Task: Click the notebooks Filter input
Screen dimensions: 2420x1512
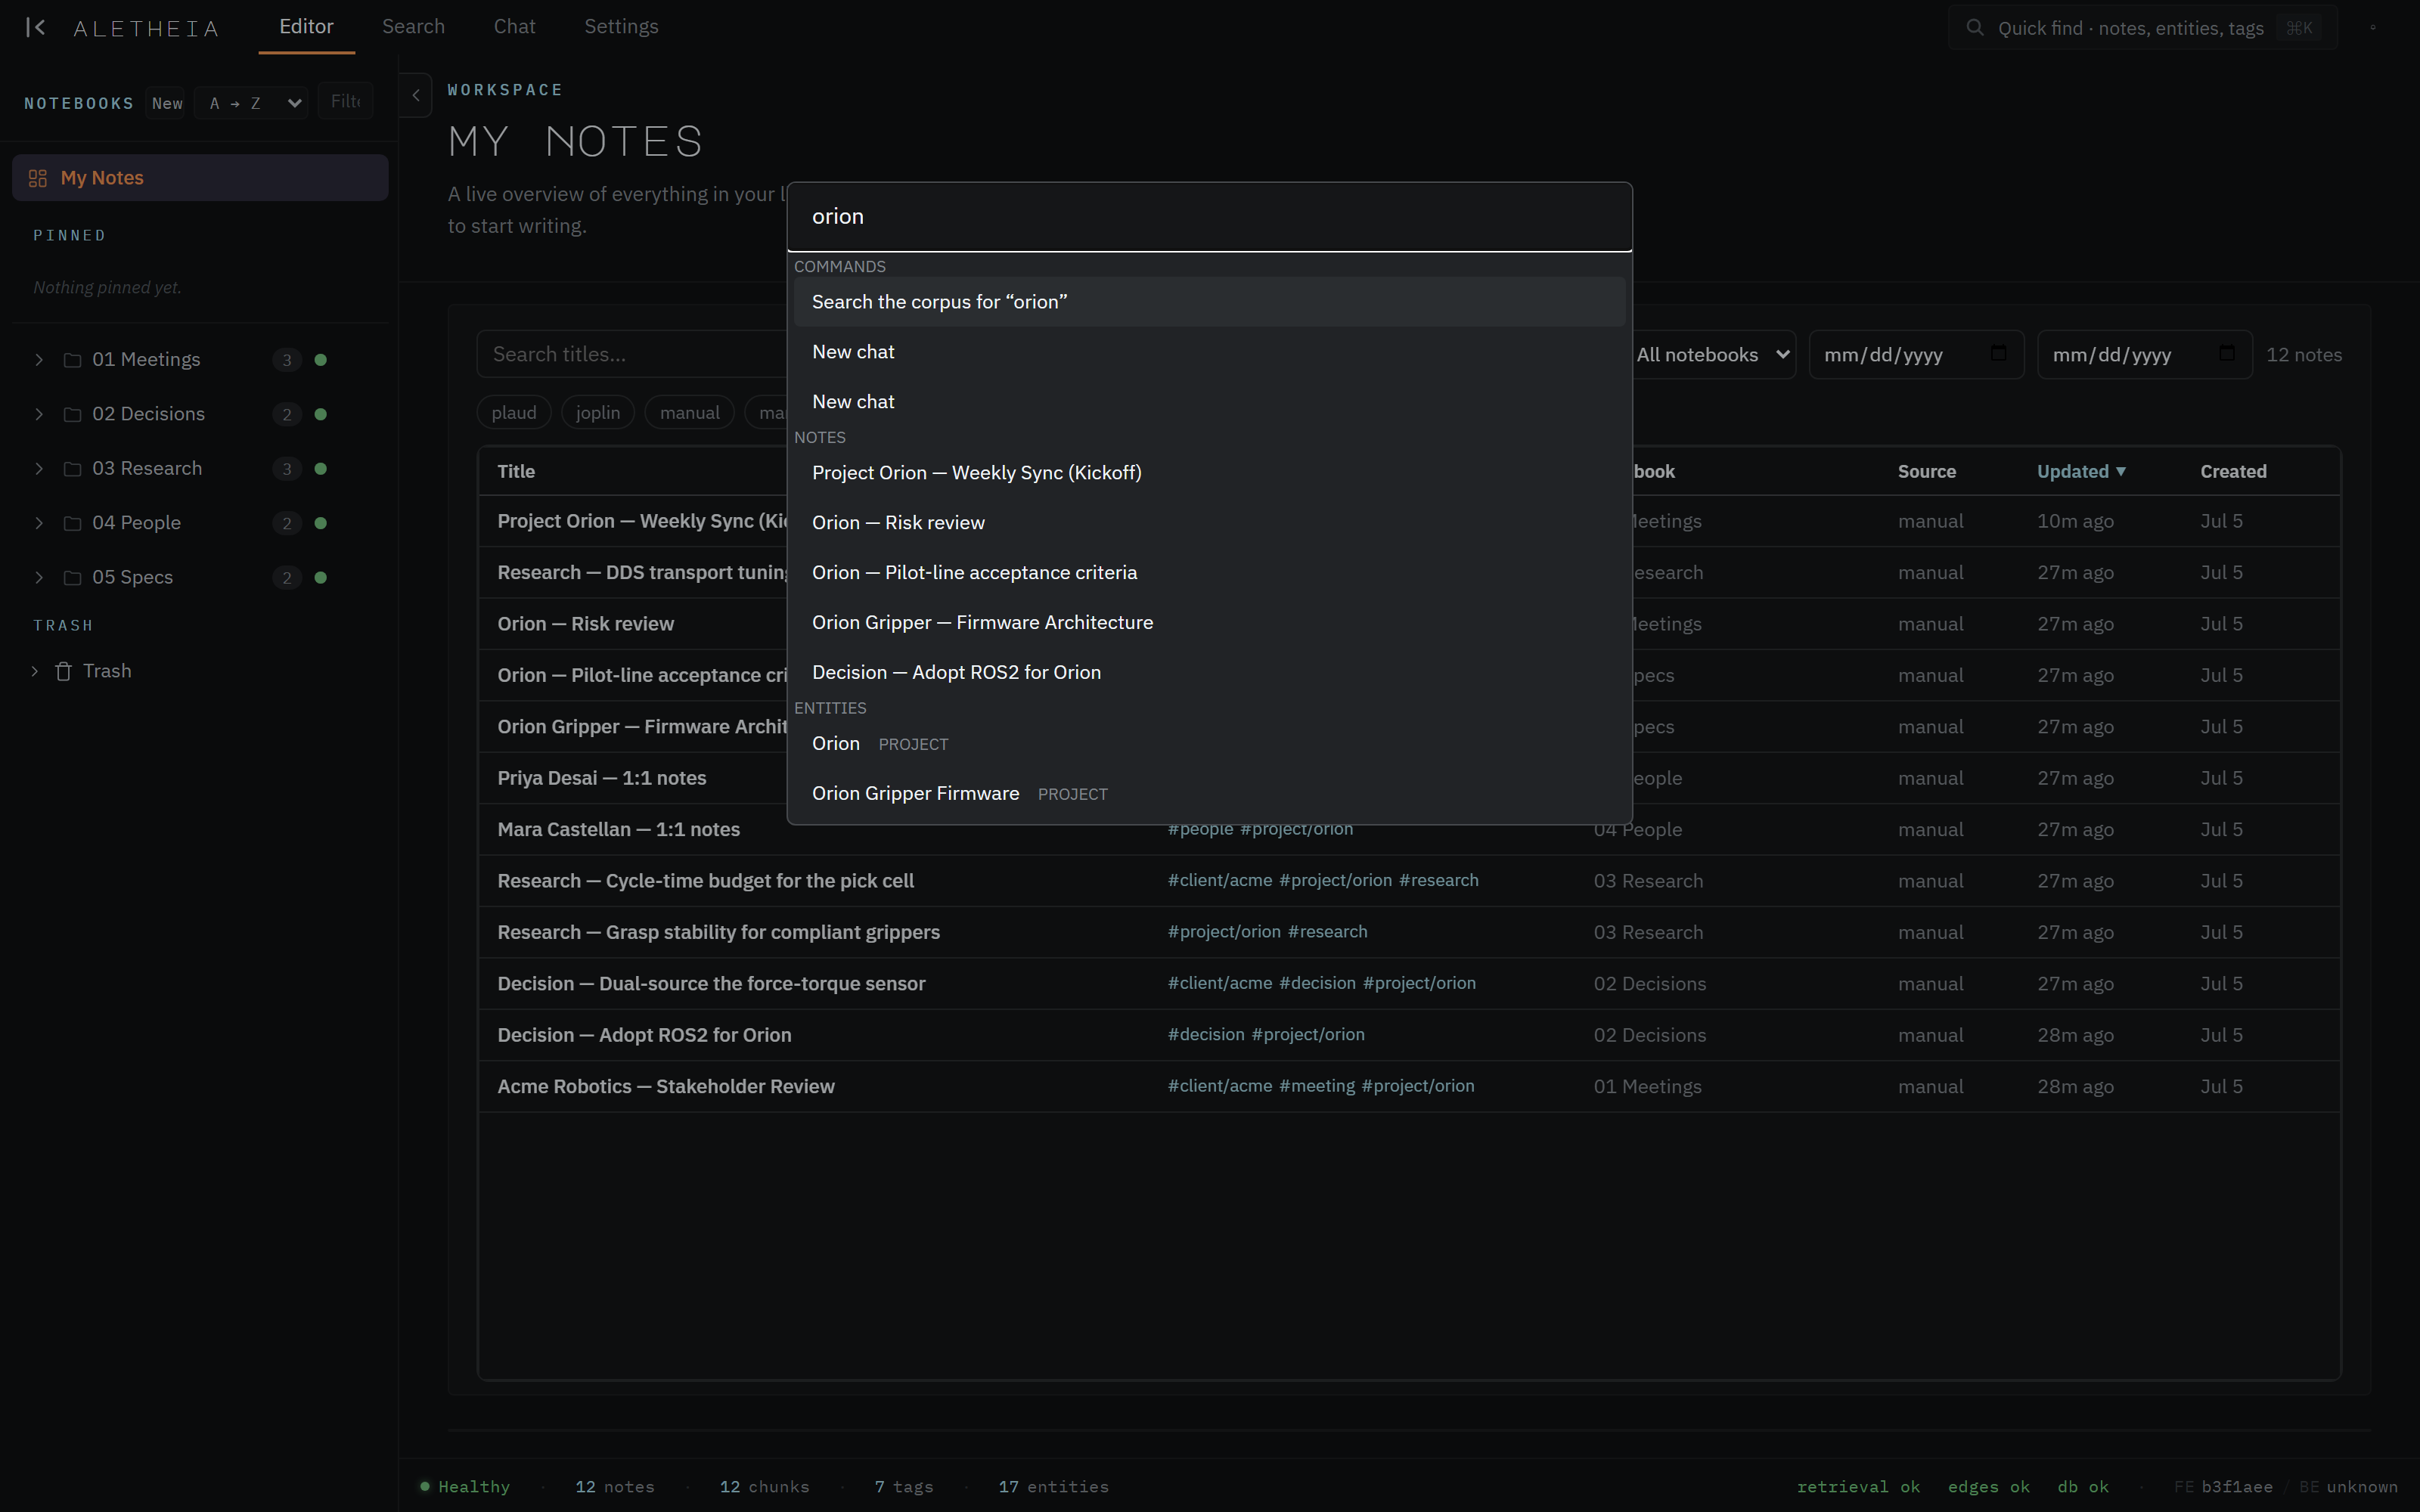Action: (346, 102)
